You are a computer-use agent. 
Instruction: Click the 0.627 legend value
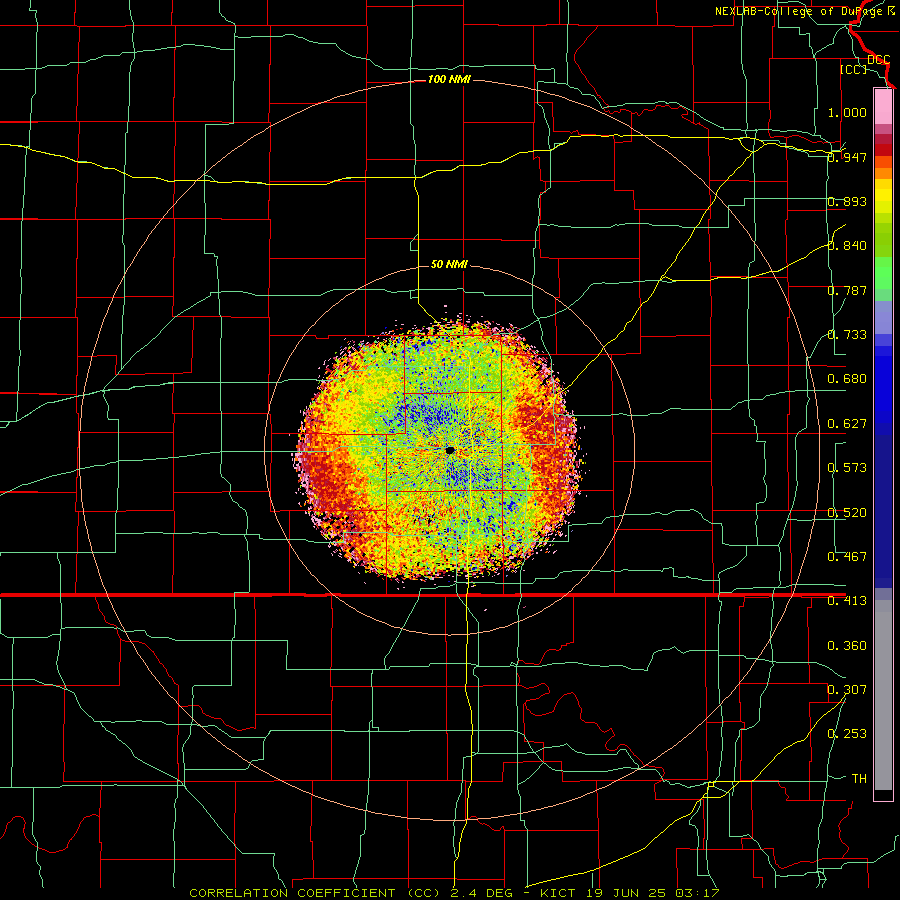847,424
